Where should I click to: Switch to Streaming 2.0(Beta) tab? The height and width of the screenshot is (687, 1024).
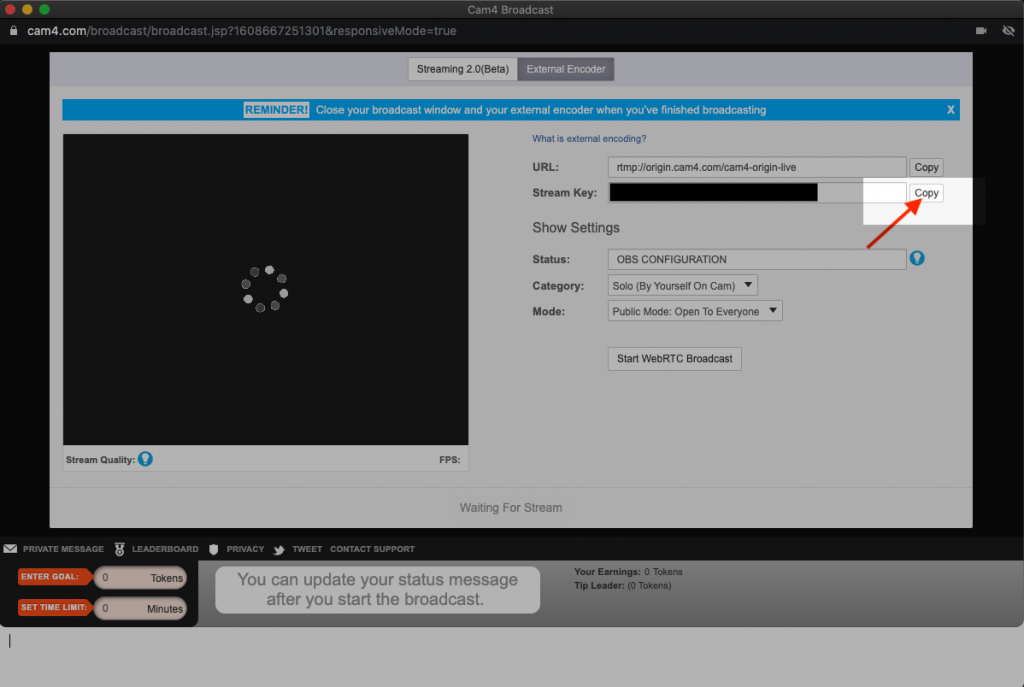(x=463, y=69)
